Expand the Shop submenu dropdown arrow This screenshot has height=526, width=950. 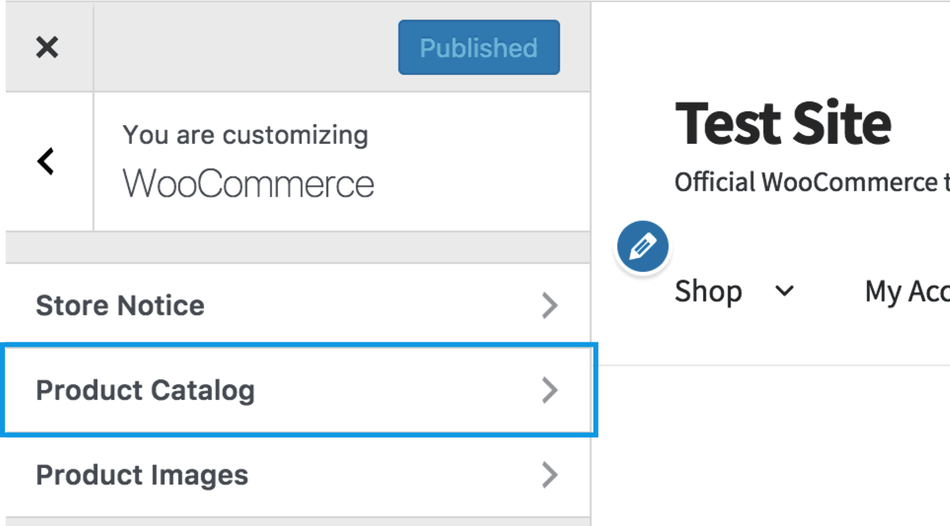tap(785, 291)
